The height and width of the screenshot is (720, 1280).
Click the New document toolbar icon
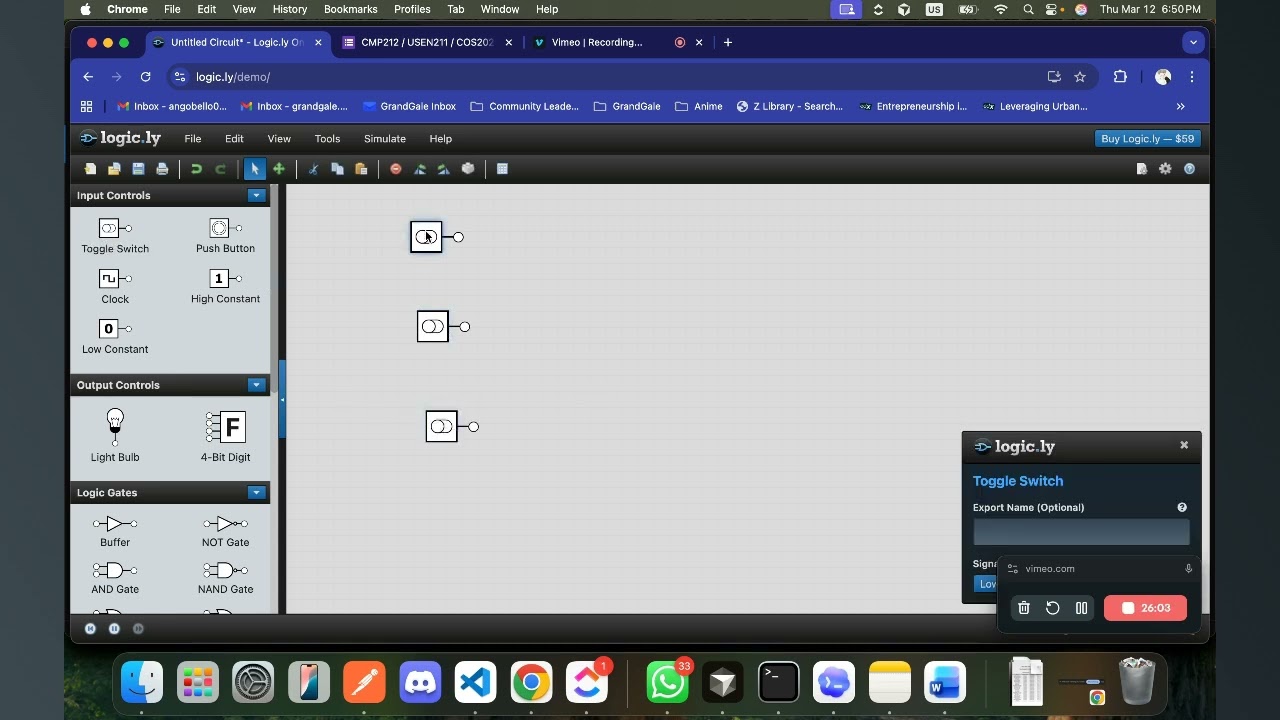(91, 169)
